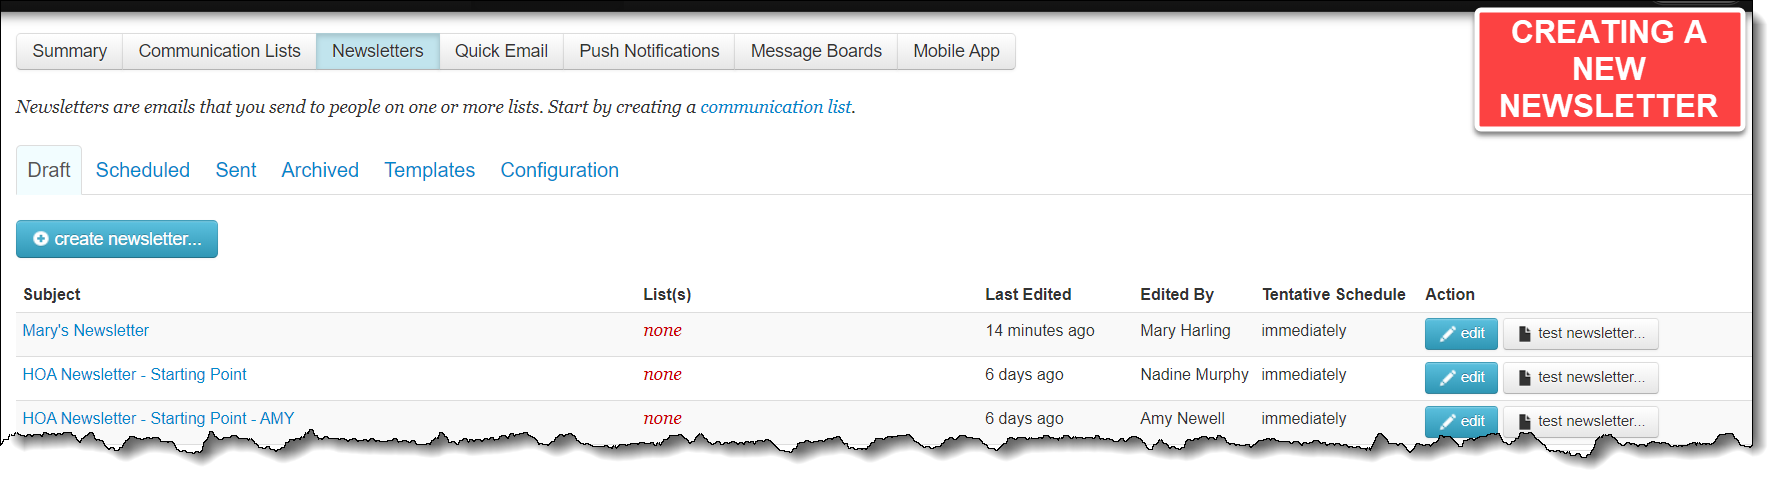The image size is (1778, 485).
Task: Open Mary's Newsletter subject link
Action: pyautogui.click(x=86, y=331)
